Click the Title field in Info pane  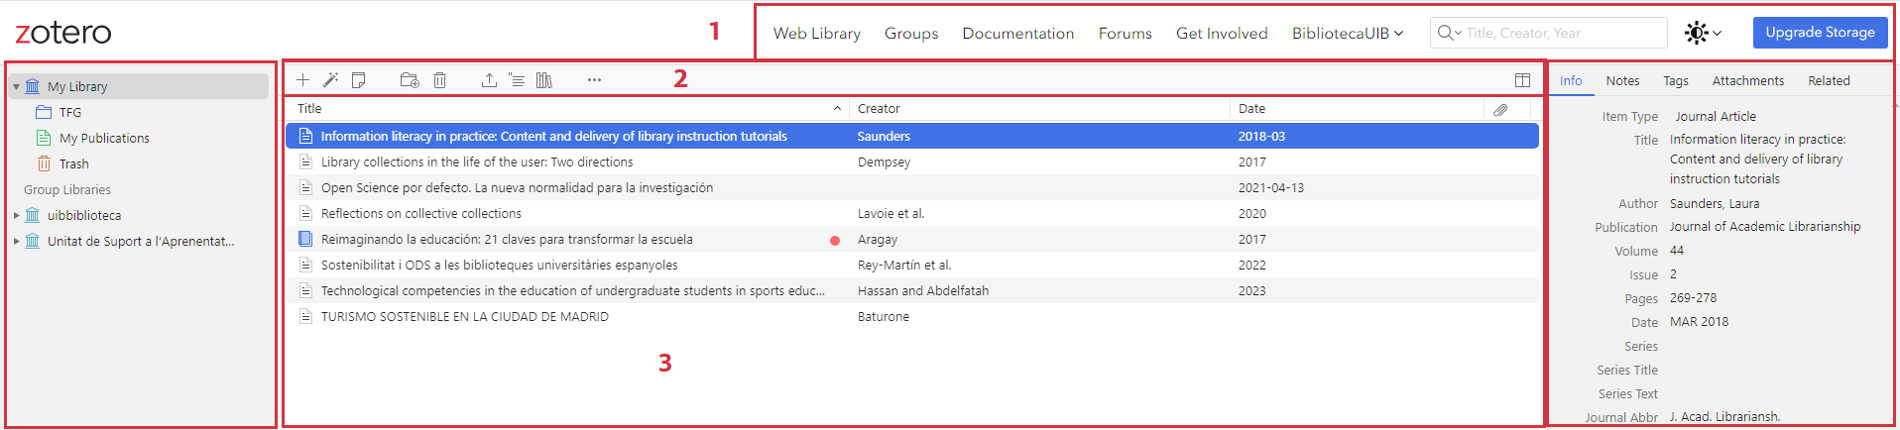tap(1757, 159)
